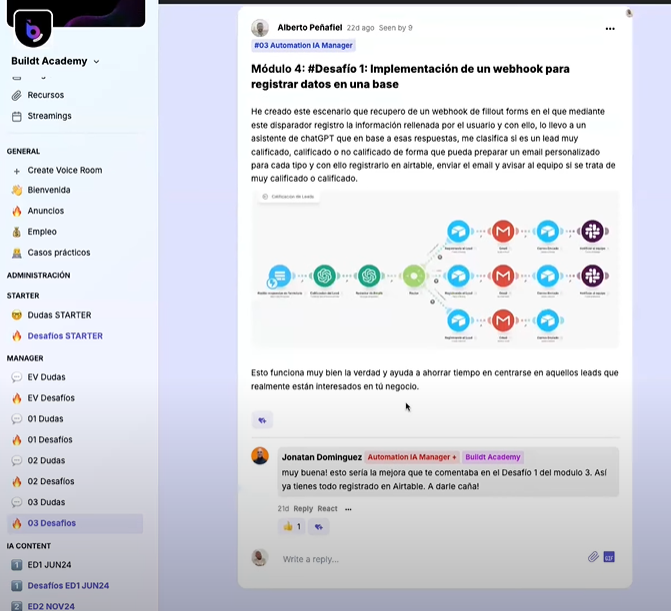
Task: Toggle the thumbs up reaction on the comment
Action: tap(291, 526)
